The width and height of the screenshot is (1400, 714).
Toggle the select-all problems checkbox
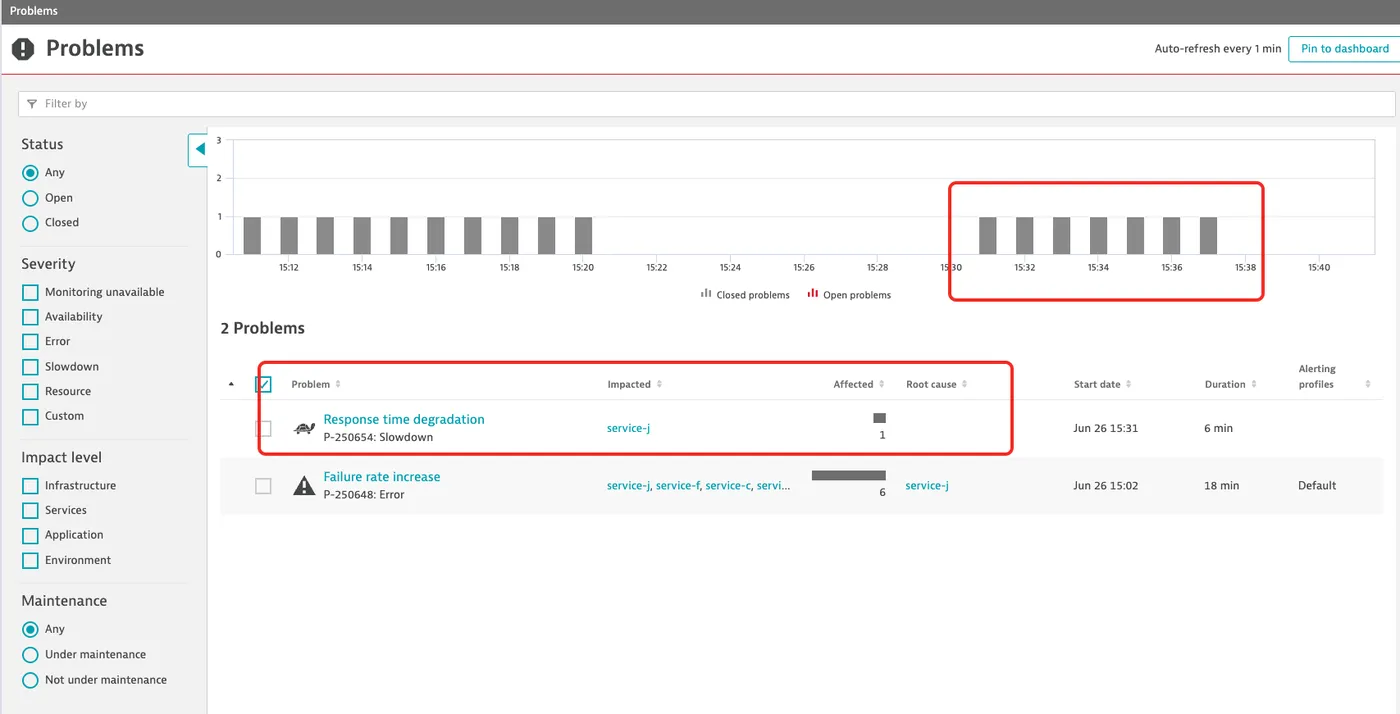tap(263, 384)
